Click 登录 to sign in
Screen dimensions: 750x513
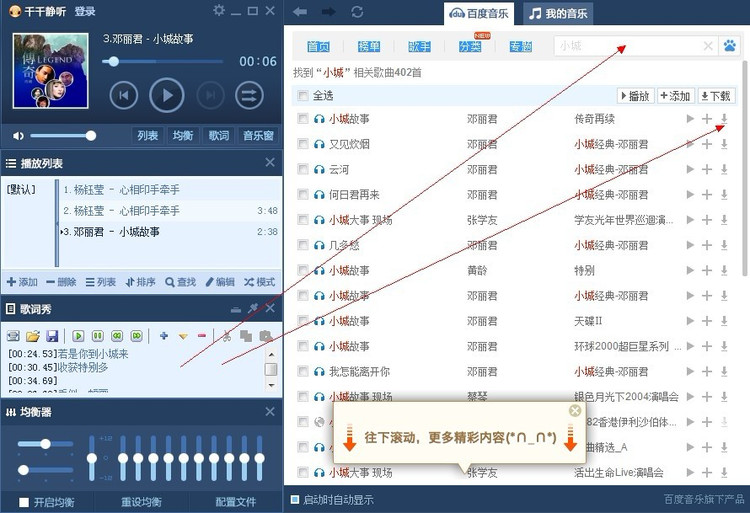pyautogui.click(x=85, y=11)
